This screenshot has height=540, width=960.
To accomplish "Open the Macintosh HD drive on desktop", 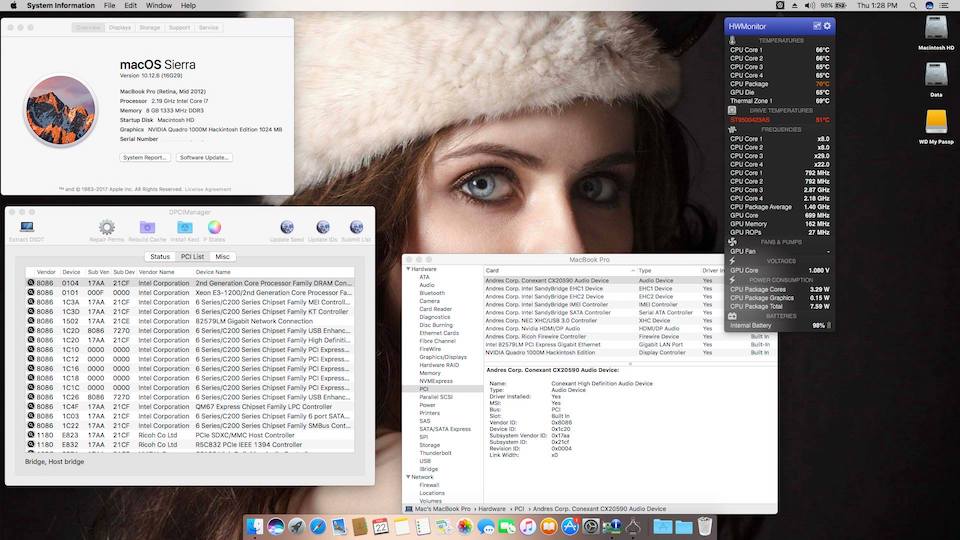I will [936, 28].
